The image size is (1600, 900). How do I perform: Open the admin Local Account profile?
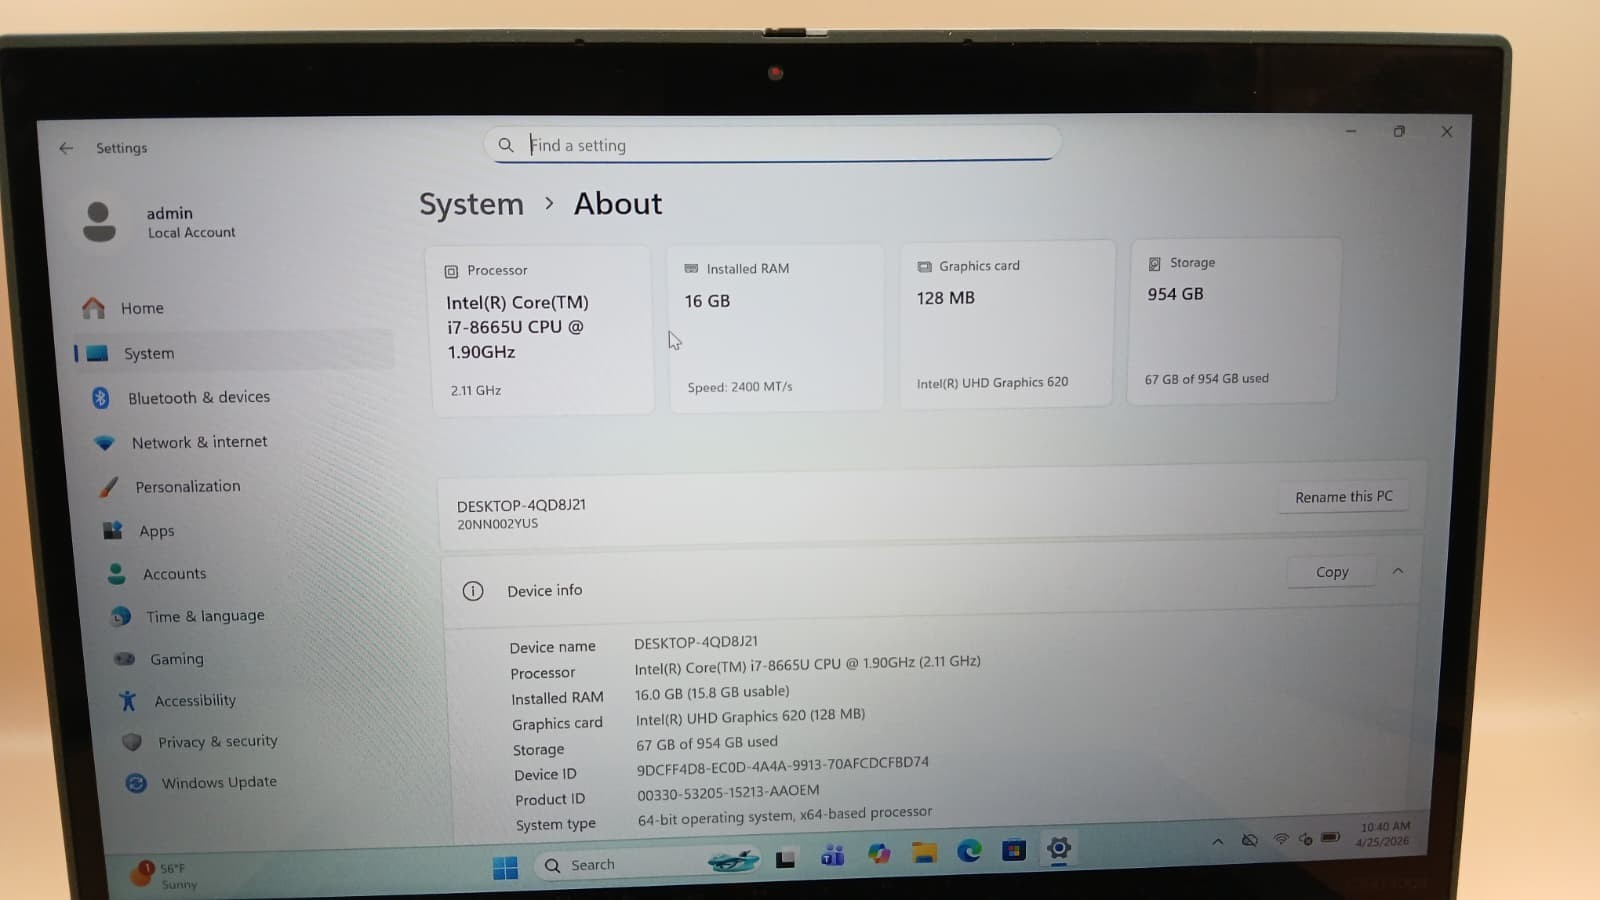click(160, 222)
